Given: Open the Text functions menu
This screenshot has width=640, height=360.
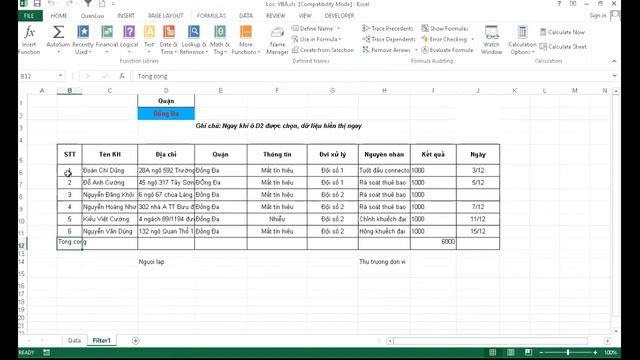Looking at the screenshot, I should click(149, 40).
